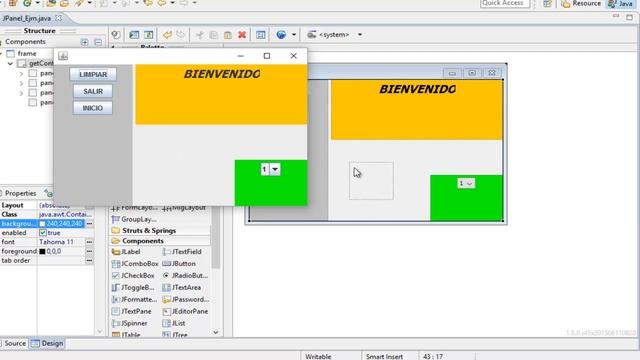
Task: Collapse all in Components tree (minus icon)
Action: pos(98,42)
